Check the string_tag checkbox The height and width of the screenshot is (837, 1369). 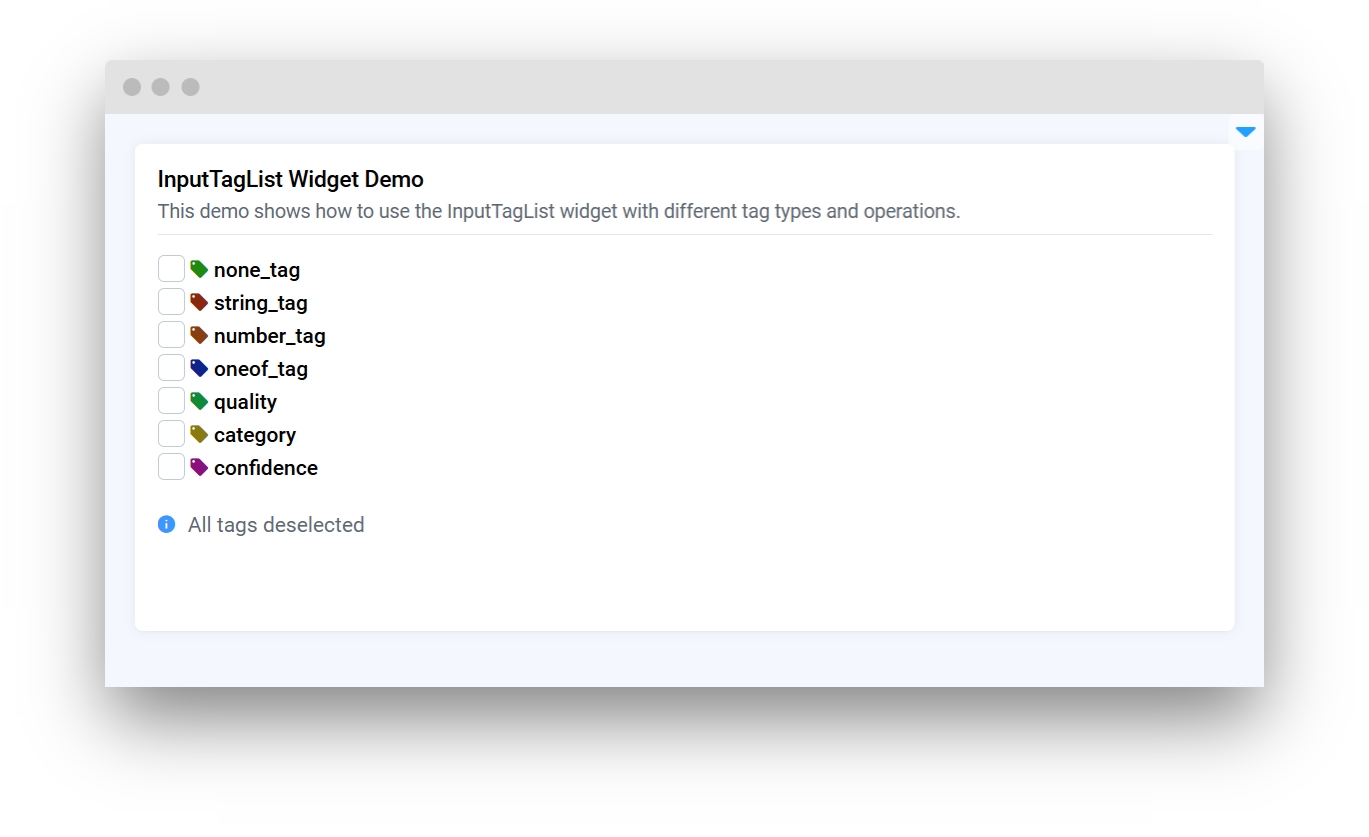coord(171,302)
